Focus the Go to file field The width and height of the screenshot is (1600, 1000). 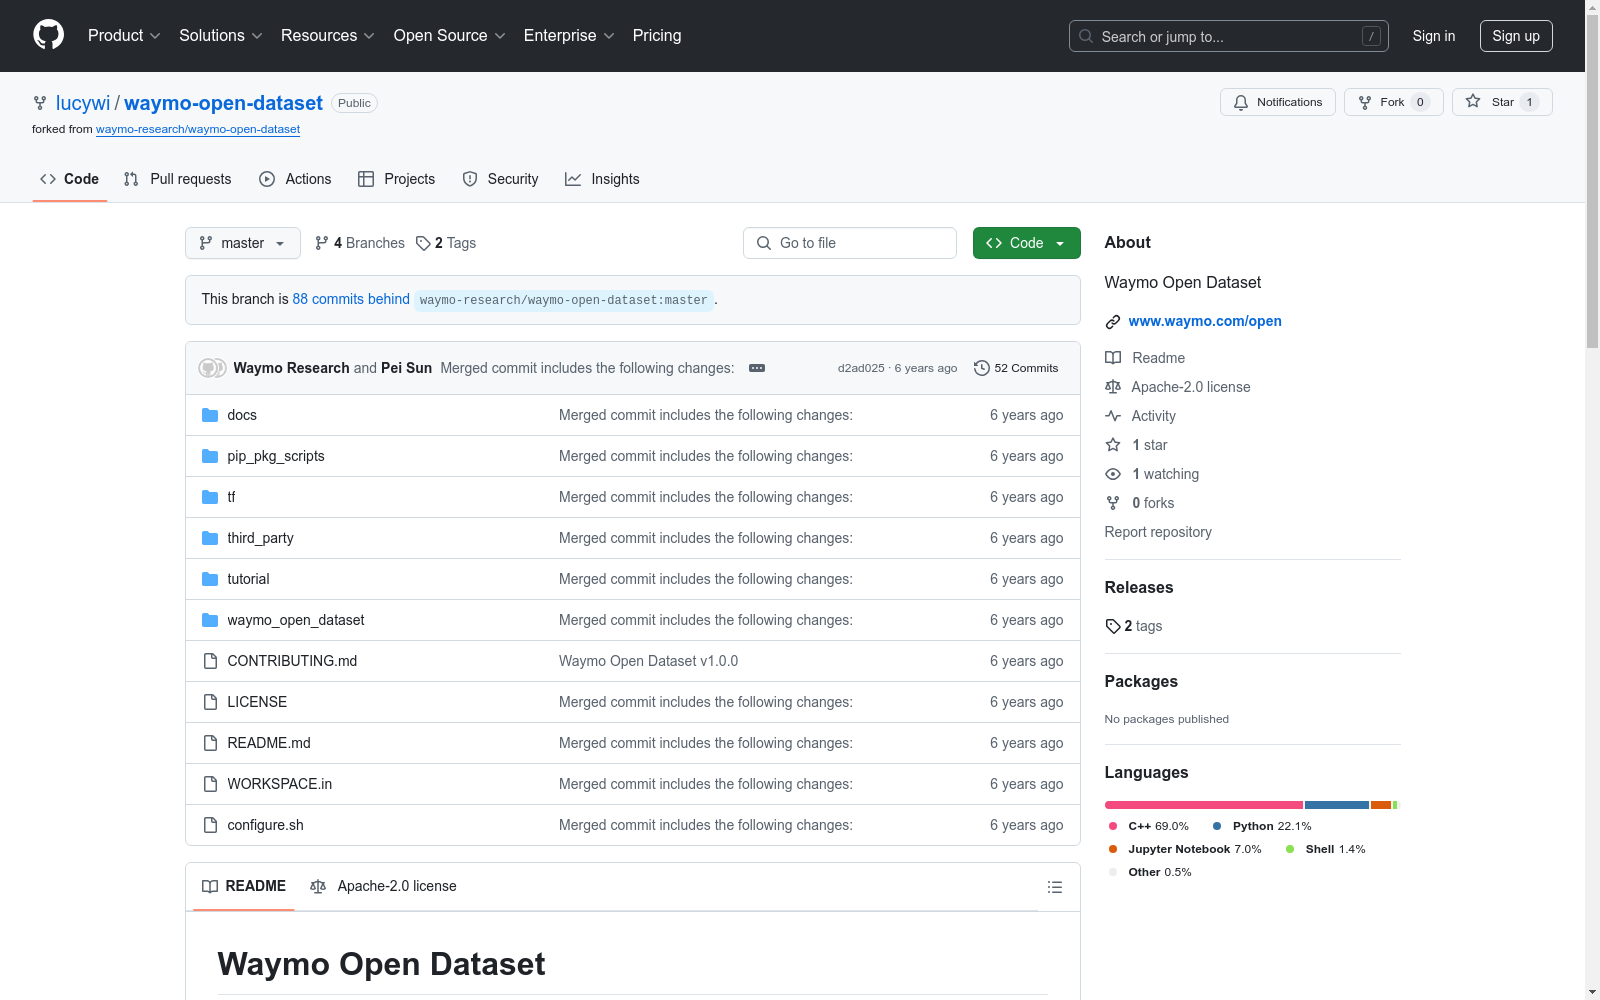pos(850,243)
